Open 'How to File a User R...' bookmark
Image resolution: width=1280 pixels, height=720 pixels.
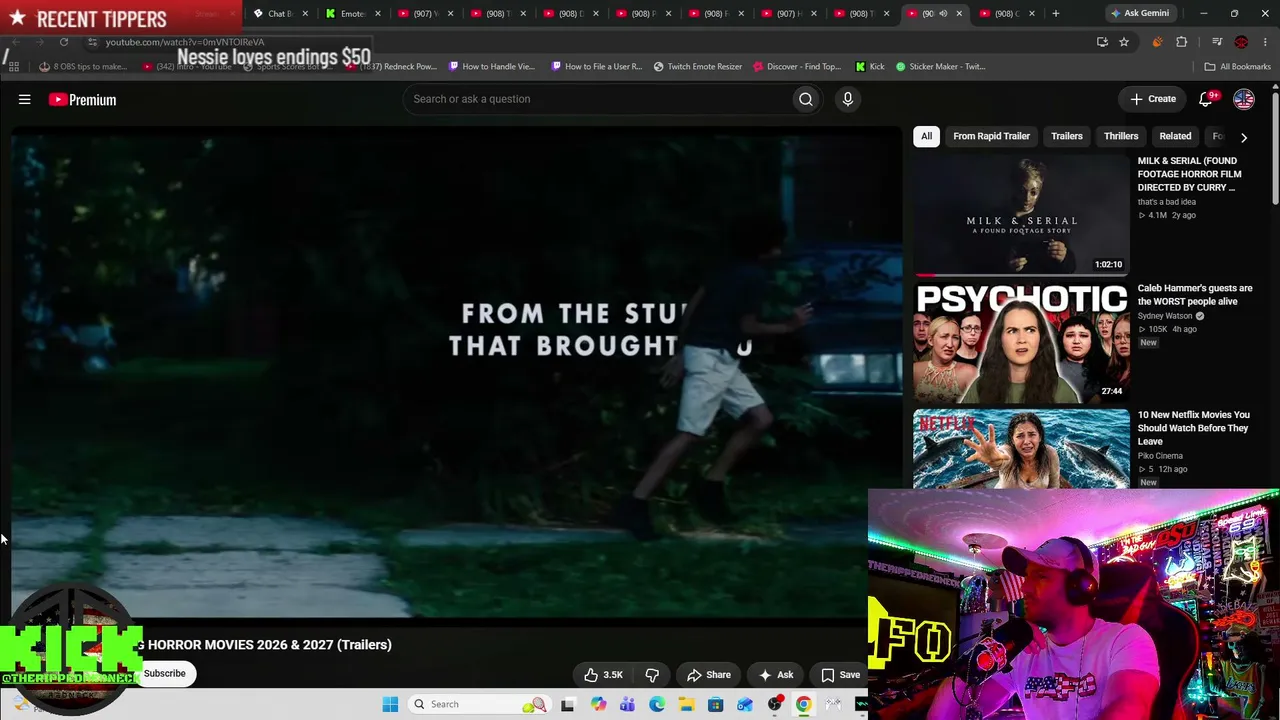pos(596,67)
